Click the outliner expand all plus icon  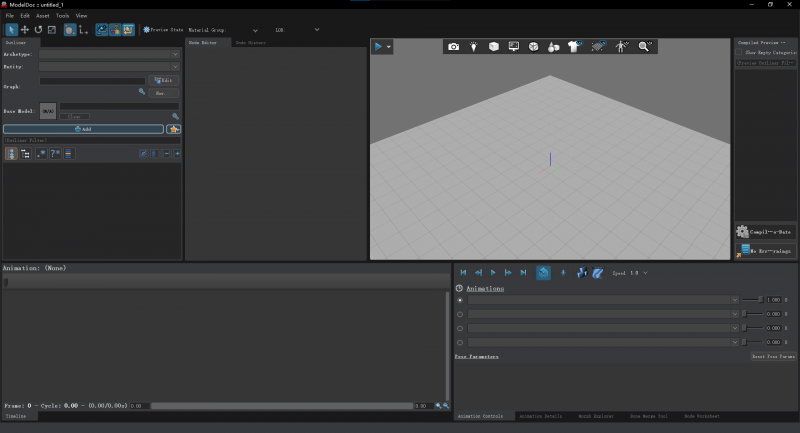pyautogui.click(x=177, y=154)
